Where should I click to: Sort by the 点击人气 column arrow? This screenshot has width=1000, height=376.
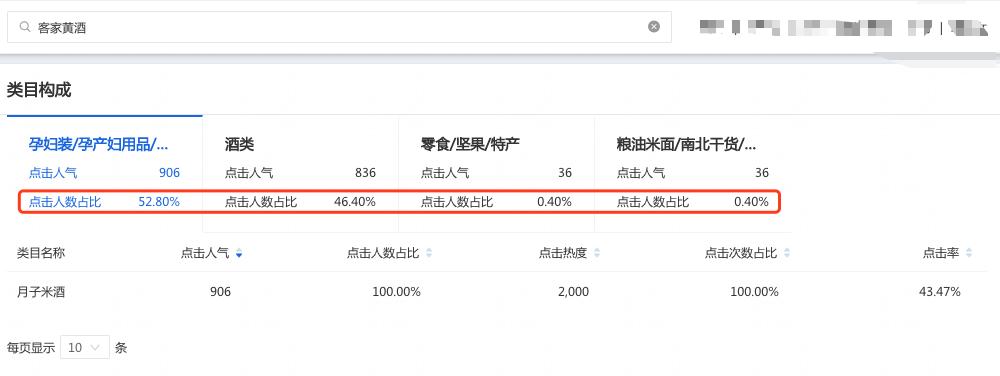point(239,254)
